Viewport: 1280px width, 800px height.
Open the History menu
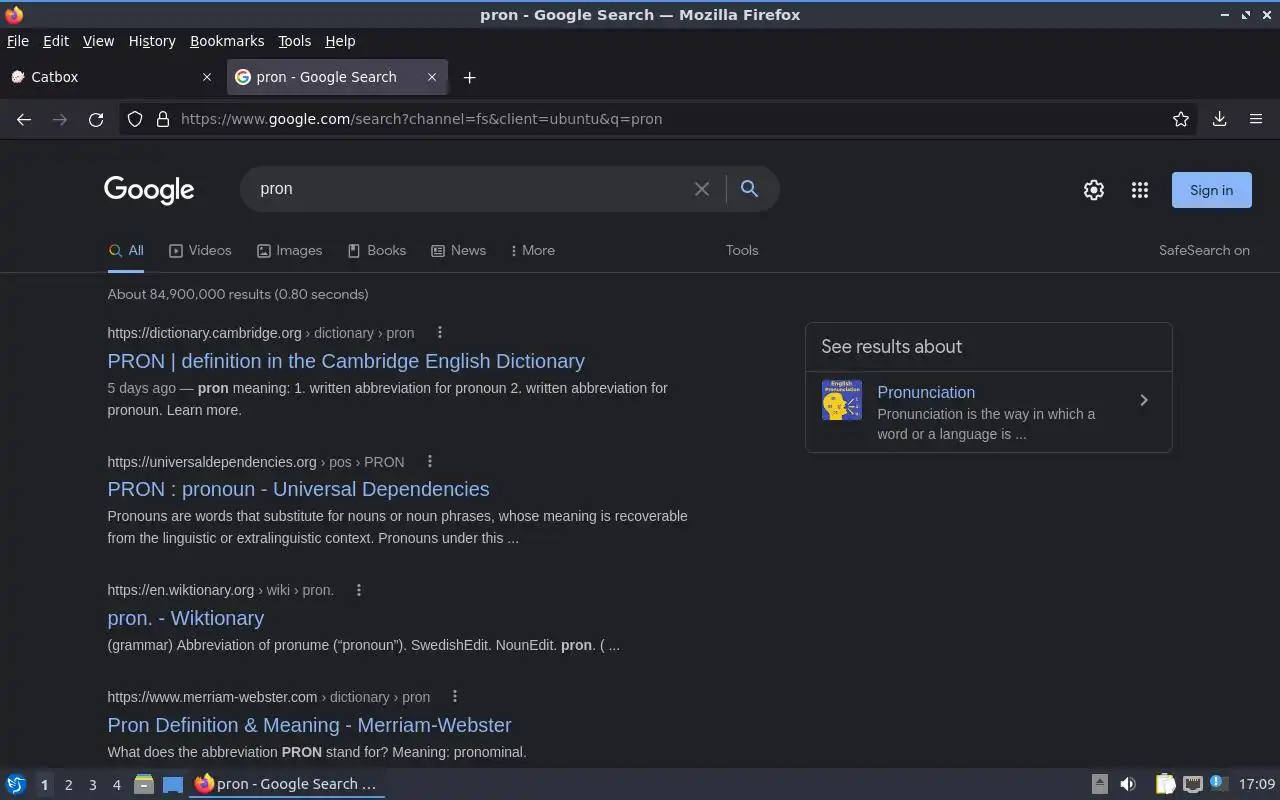click(x=152, y=41)
